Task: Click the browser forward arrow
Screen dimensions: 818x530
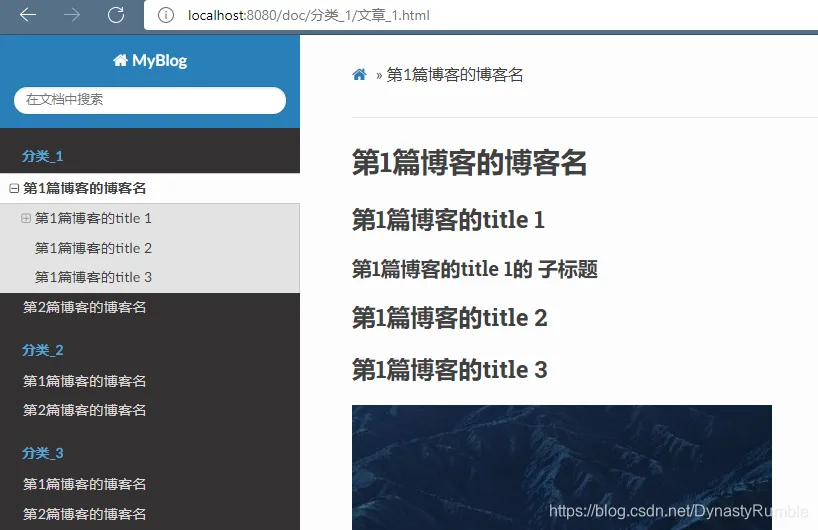Action: pyautogui.click(x=72, y=15)
